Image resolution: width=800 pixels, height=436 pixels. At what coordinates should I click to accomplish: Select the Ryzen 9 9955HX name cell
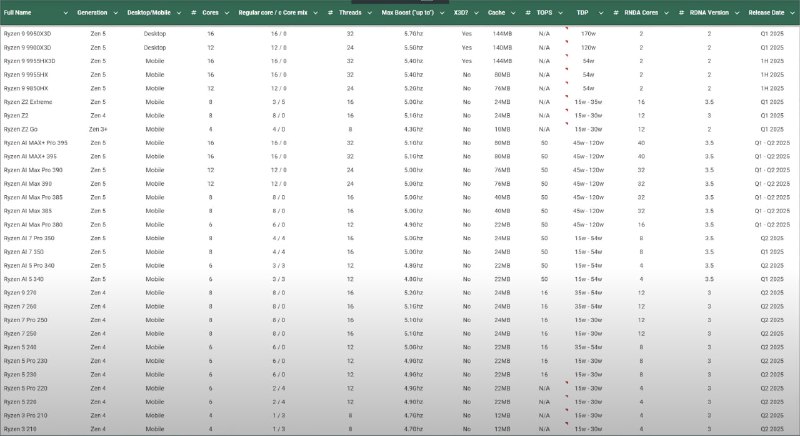tap(26, 75)
